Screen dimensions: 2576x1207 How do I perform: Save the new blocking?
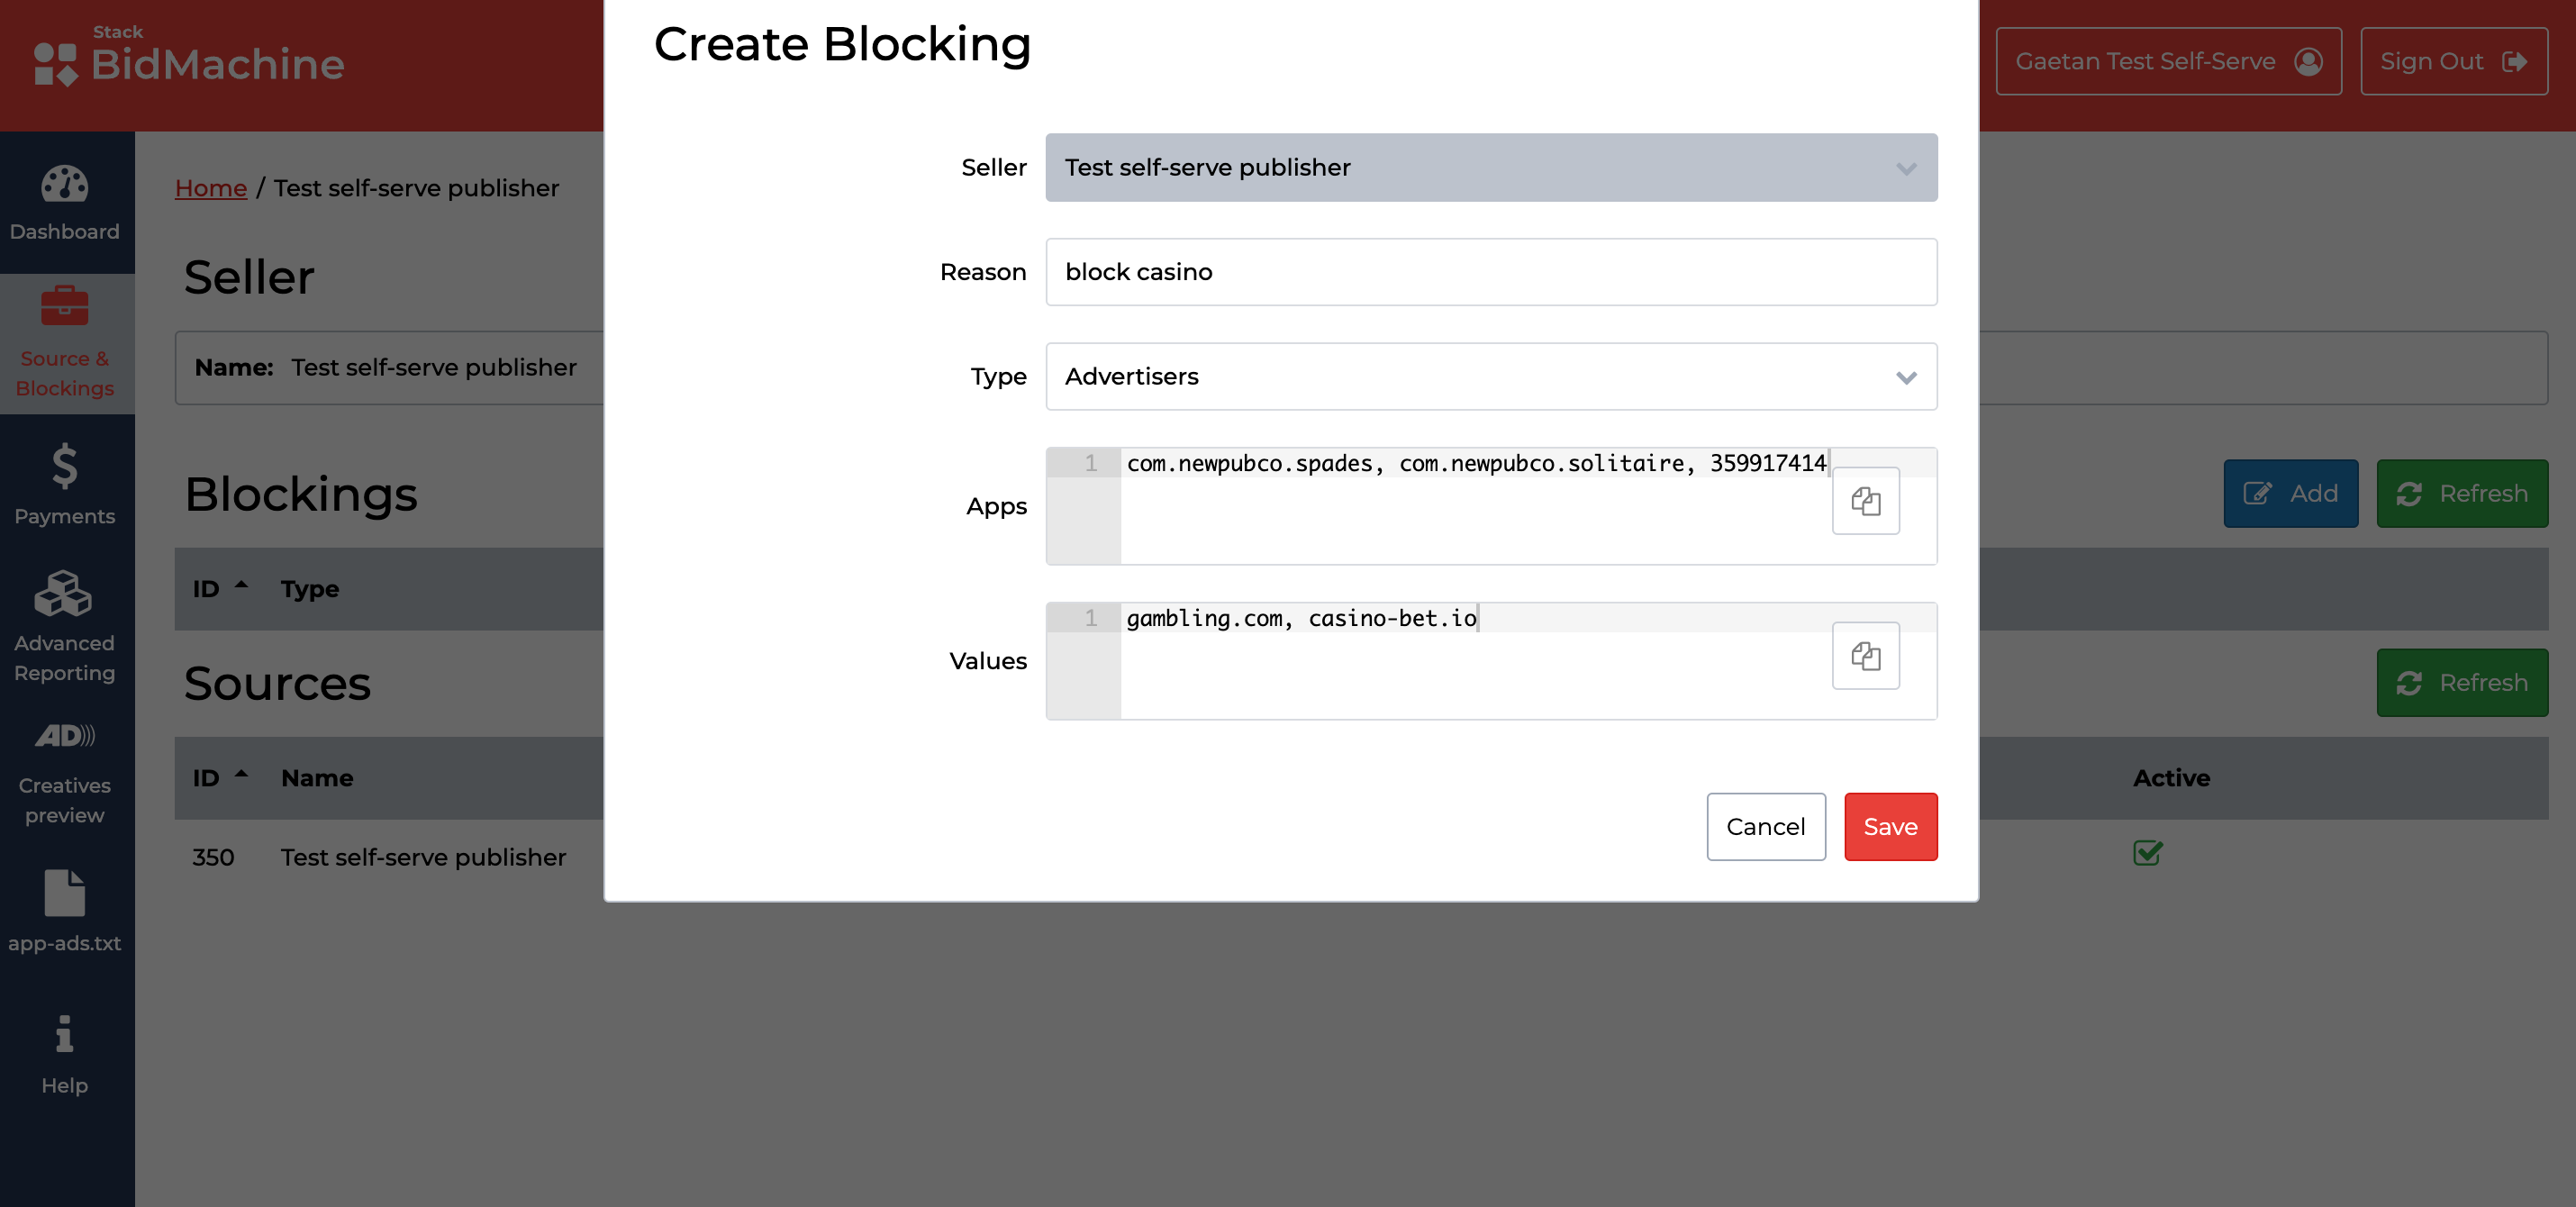click(1889, 827)
